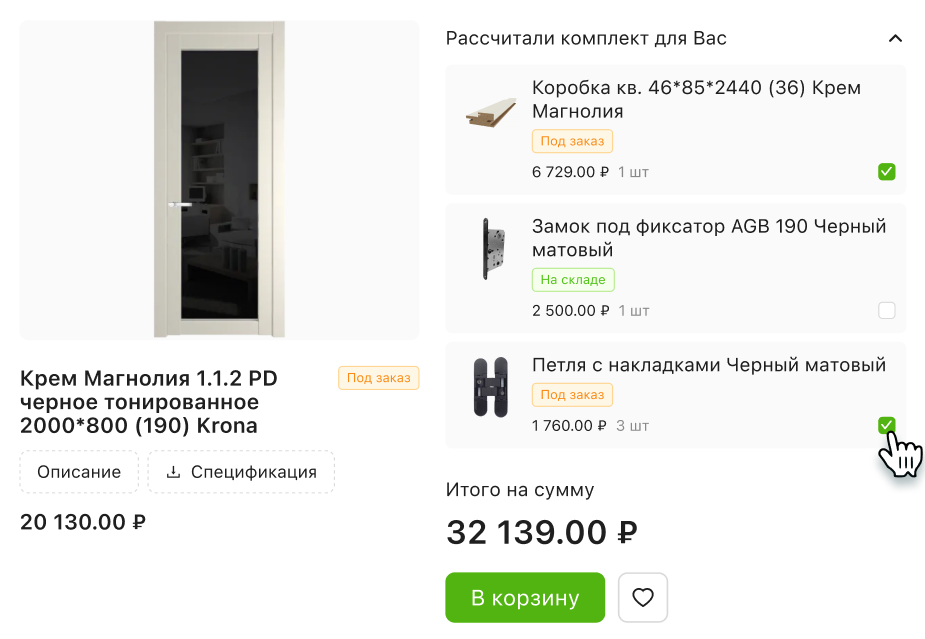Image resolution: width=925 pixels, height=639 pixels.
Task: Click the large door product photo
Action: [219, 180]
